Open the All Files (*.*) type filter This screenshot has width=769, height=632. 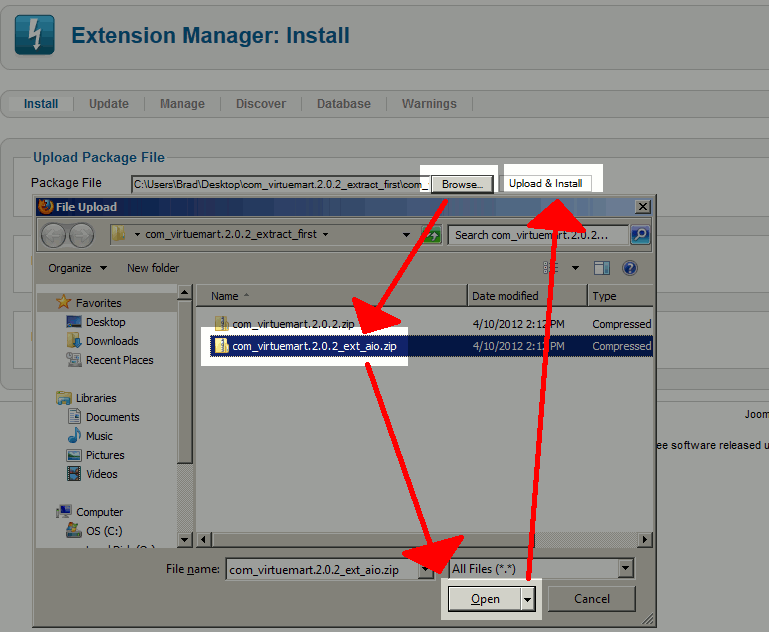[541, 569]
